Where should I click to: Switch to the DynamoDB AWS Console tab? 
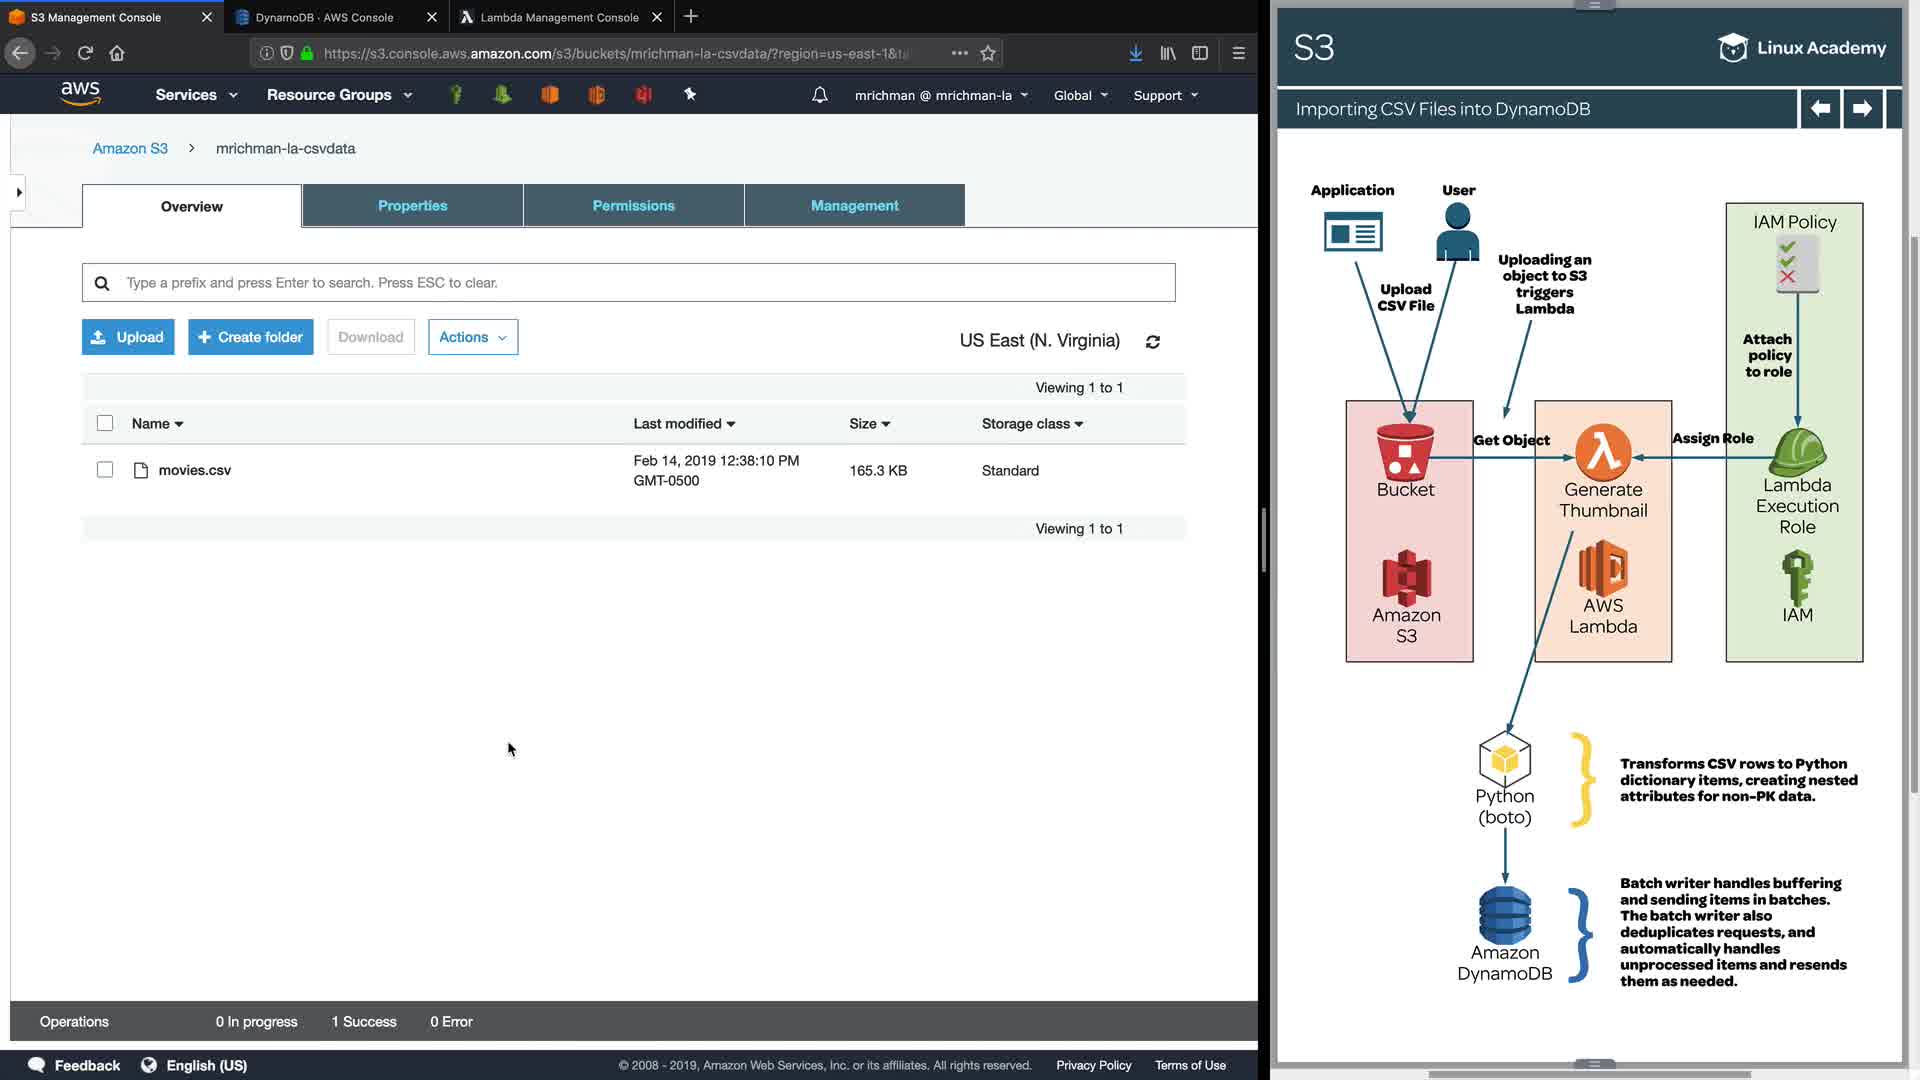point(324,17)
